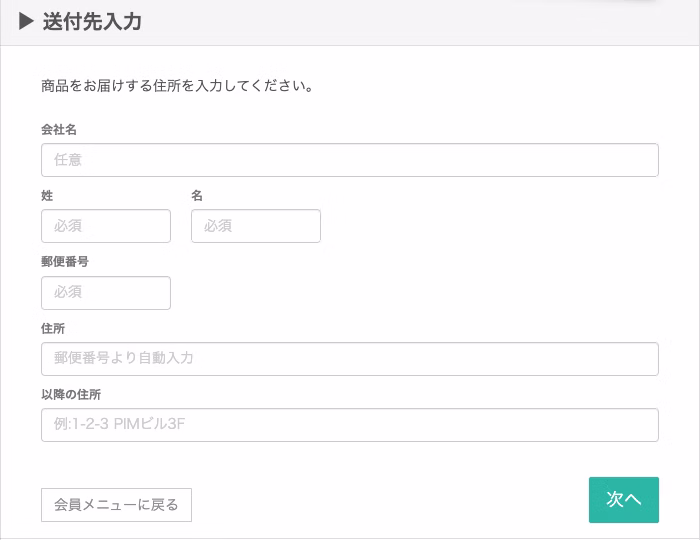
Task: Click the text 商品をお届けする住所を入力してください。
Action: [x=177, y=85]
